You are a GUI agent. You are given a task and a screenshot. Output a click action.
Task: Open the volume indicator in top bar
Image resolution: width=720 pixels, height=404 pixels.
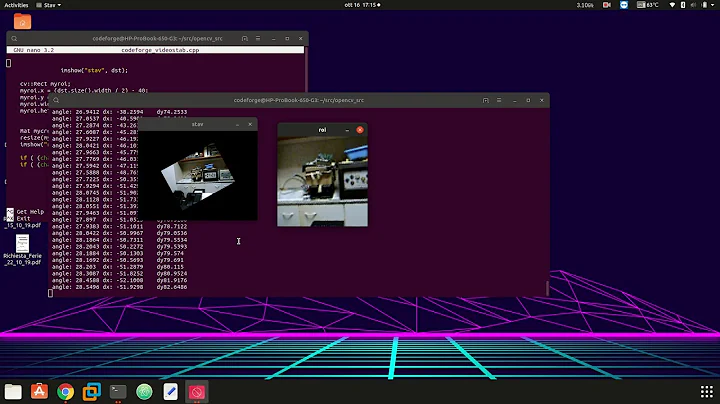(693, 5)
